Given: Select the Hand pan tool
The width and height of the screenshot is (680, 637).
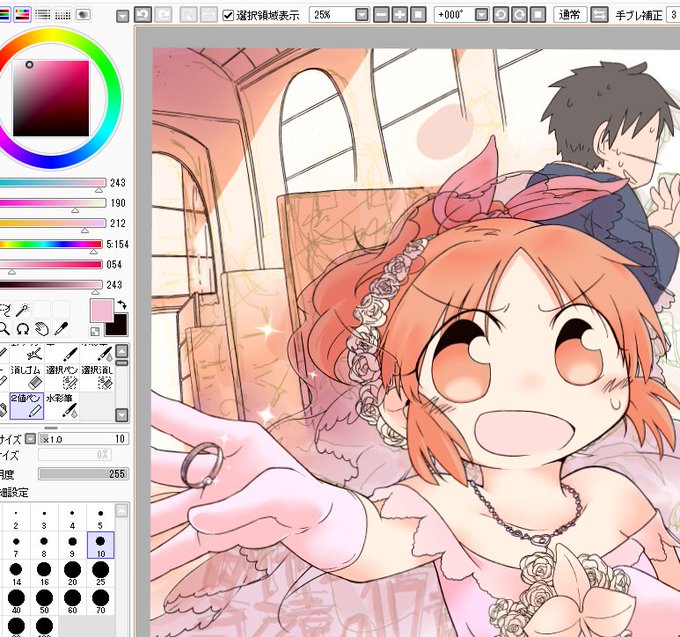Looking at the screenshot, I should click(42, 329).
